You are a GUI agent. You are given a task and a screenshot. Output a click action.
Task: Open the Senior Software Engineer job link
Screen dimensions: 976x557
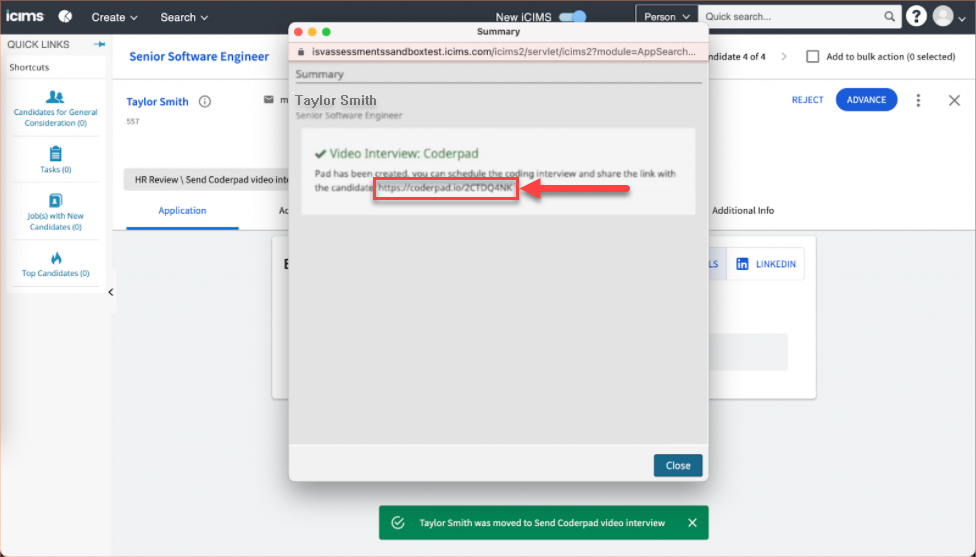tap(199, 57)
